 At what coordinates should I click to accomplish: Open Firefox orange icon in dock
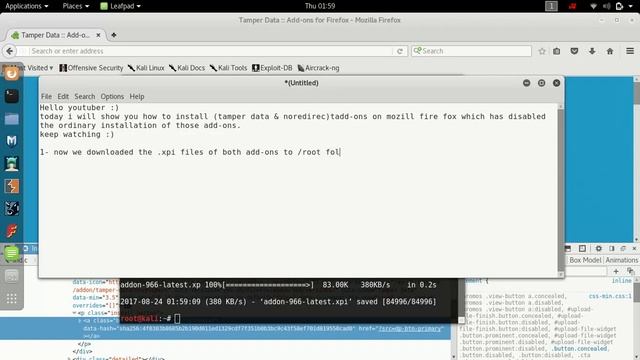point(11,73)
